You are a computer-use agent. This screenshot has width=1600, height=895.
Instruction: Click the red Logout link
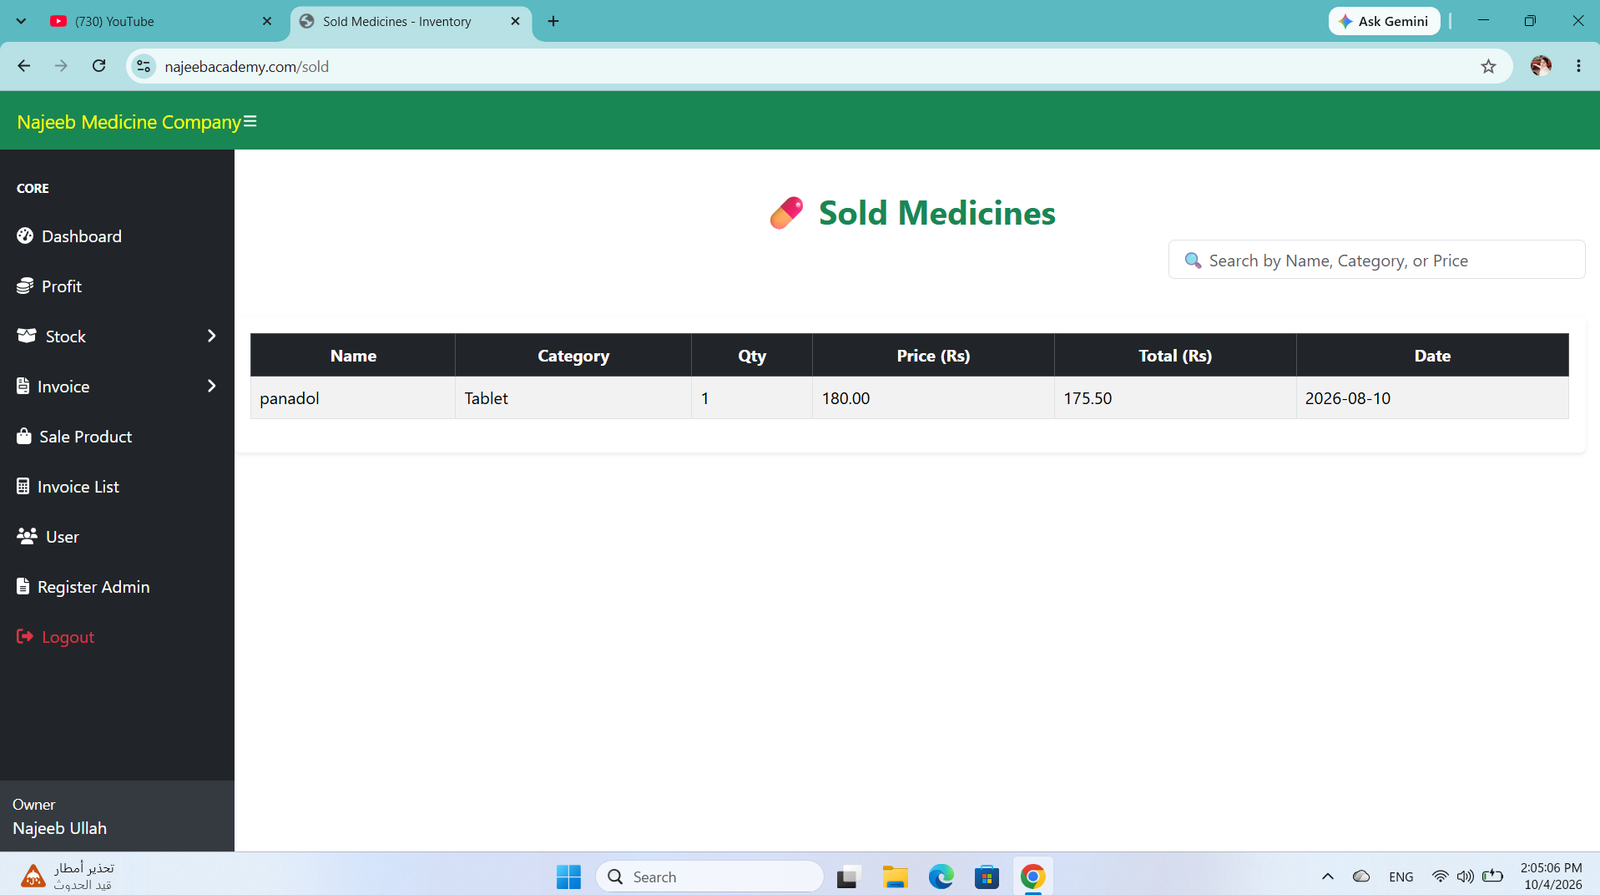[x=55, y=636]
